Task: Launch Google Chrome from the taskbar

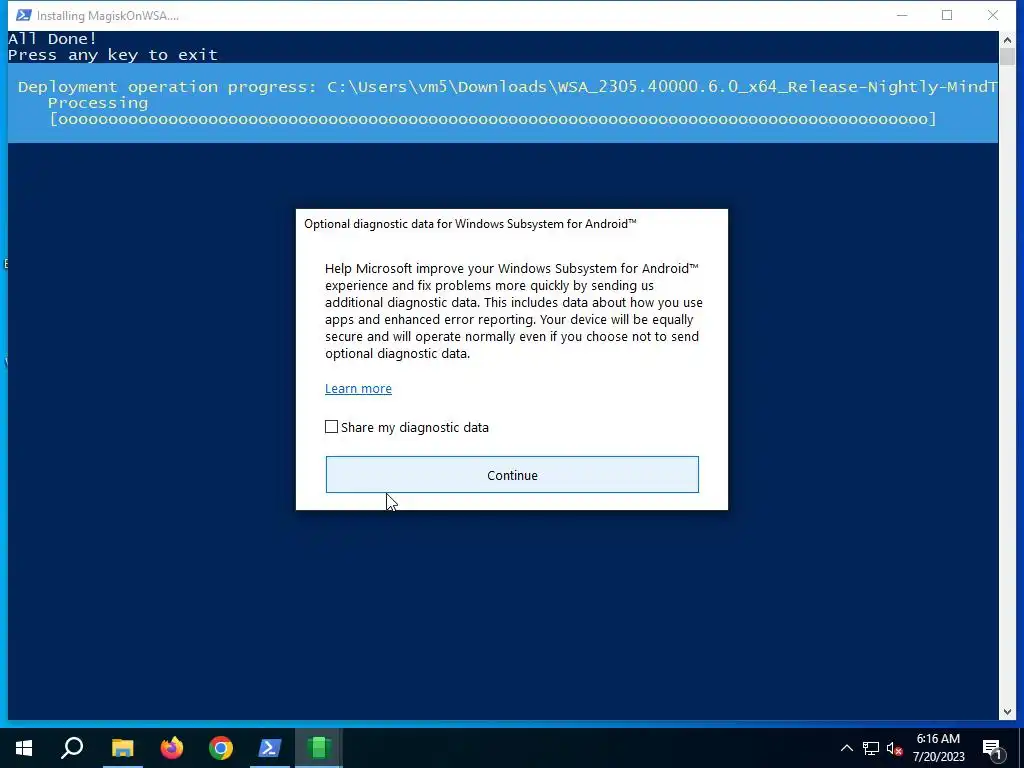Action: (221, 748)
